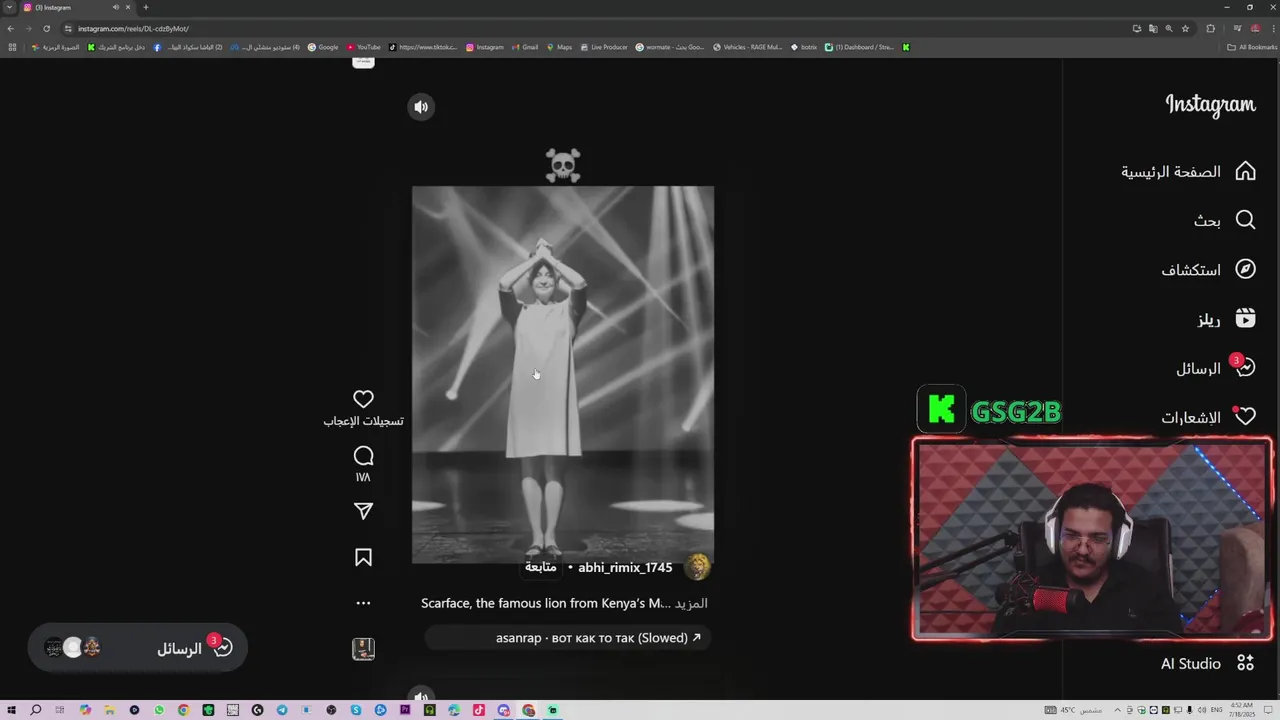Open wormate bookmark
The width and height of the screenshot is (1280, 720).
click(670, 47)
